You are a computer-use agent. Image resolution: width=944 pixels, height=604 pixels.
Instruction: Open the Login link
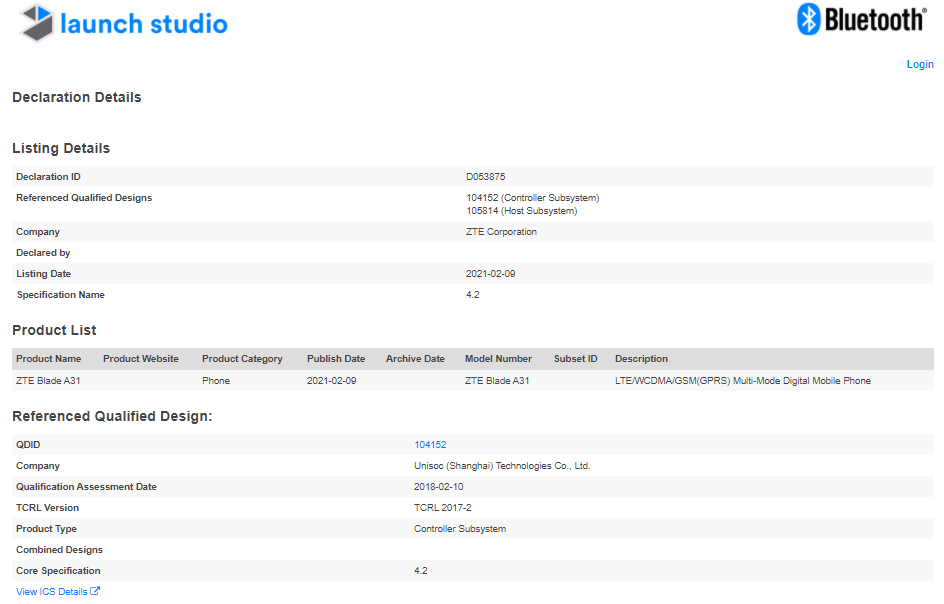(919, 64)
